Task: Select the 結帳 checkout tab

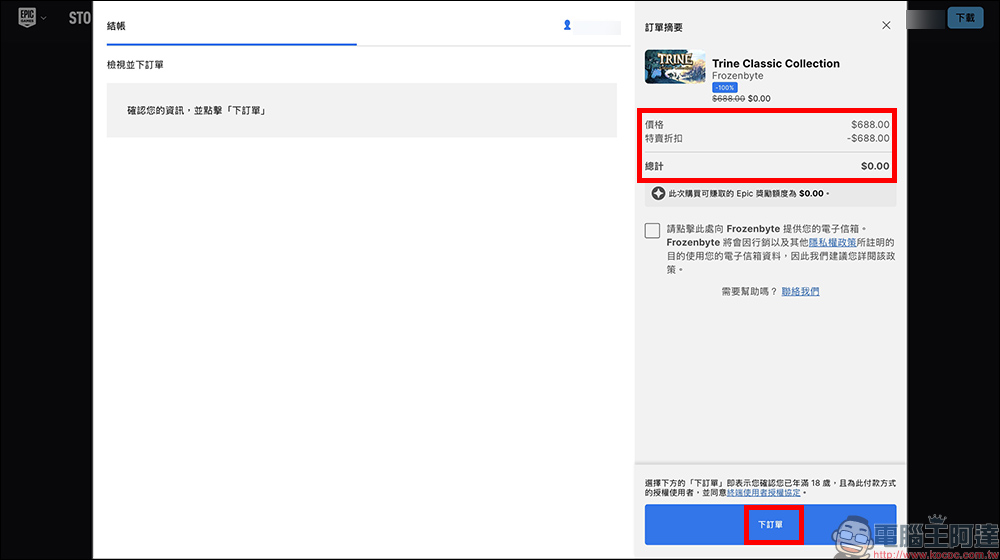Action: pyautogui.click(x=117, y=26)
